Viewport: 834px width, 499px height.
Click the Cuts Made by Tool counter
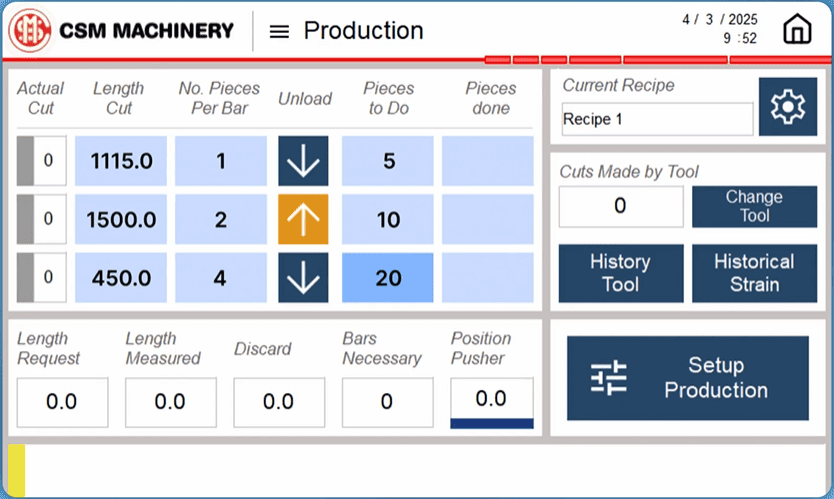pyautogui.click(x=620, y=206)
